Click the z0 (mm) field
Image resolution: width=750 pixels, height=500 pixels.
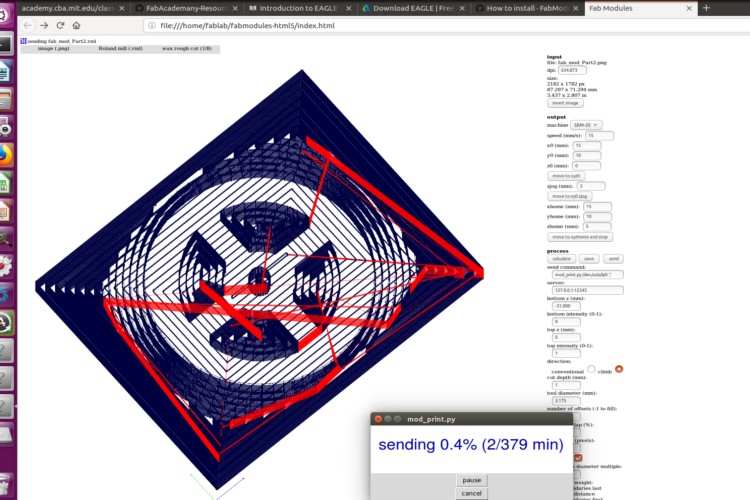[x=586, y=166]
